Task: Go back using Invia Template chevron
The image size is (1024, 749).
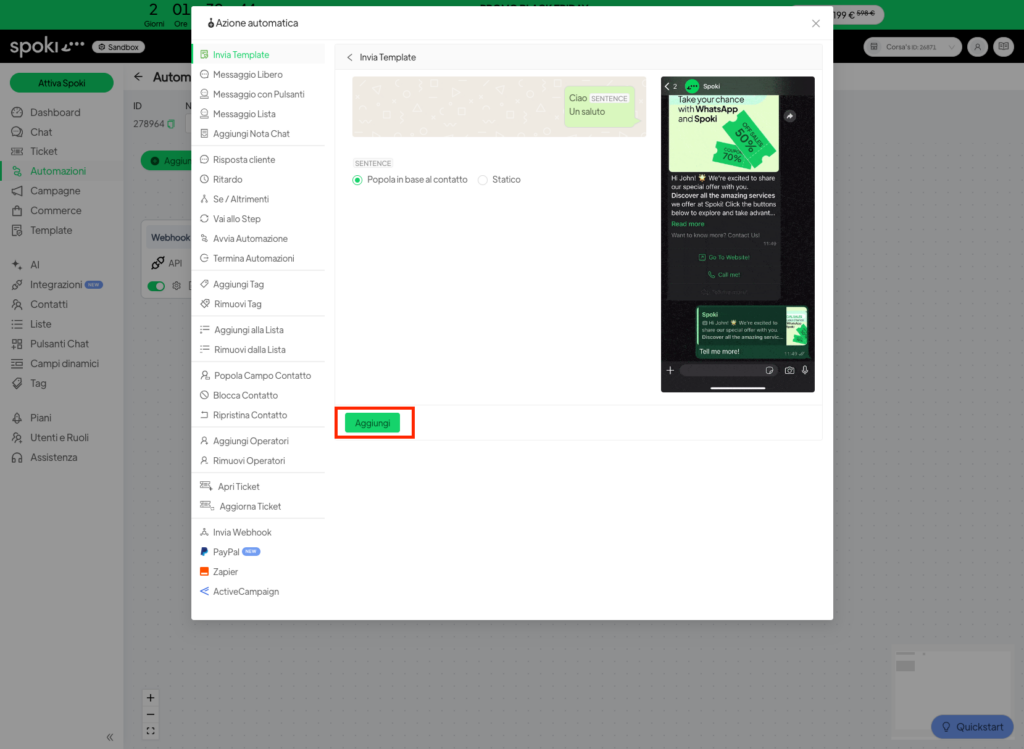Action: point(349,58)
